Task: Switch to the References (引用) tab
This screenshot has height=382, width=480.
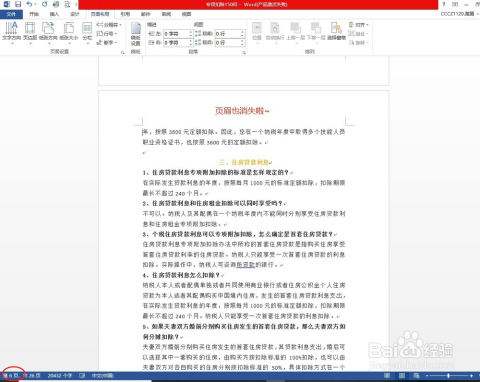Action: (x=125, y=14)
